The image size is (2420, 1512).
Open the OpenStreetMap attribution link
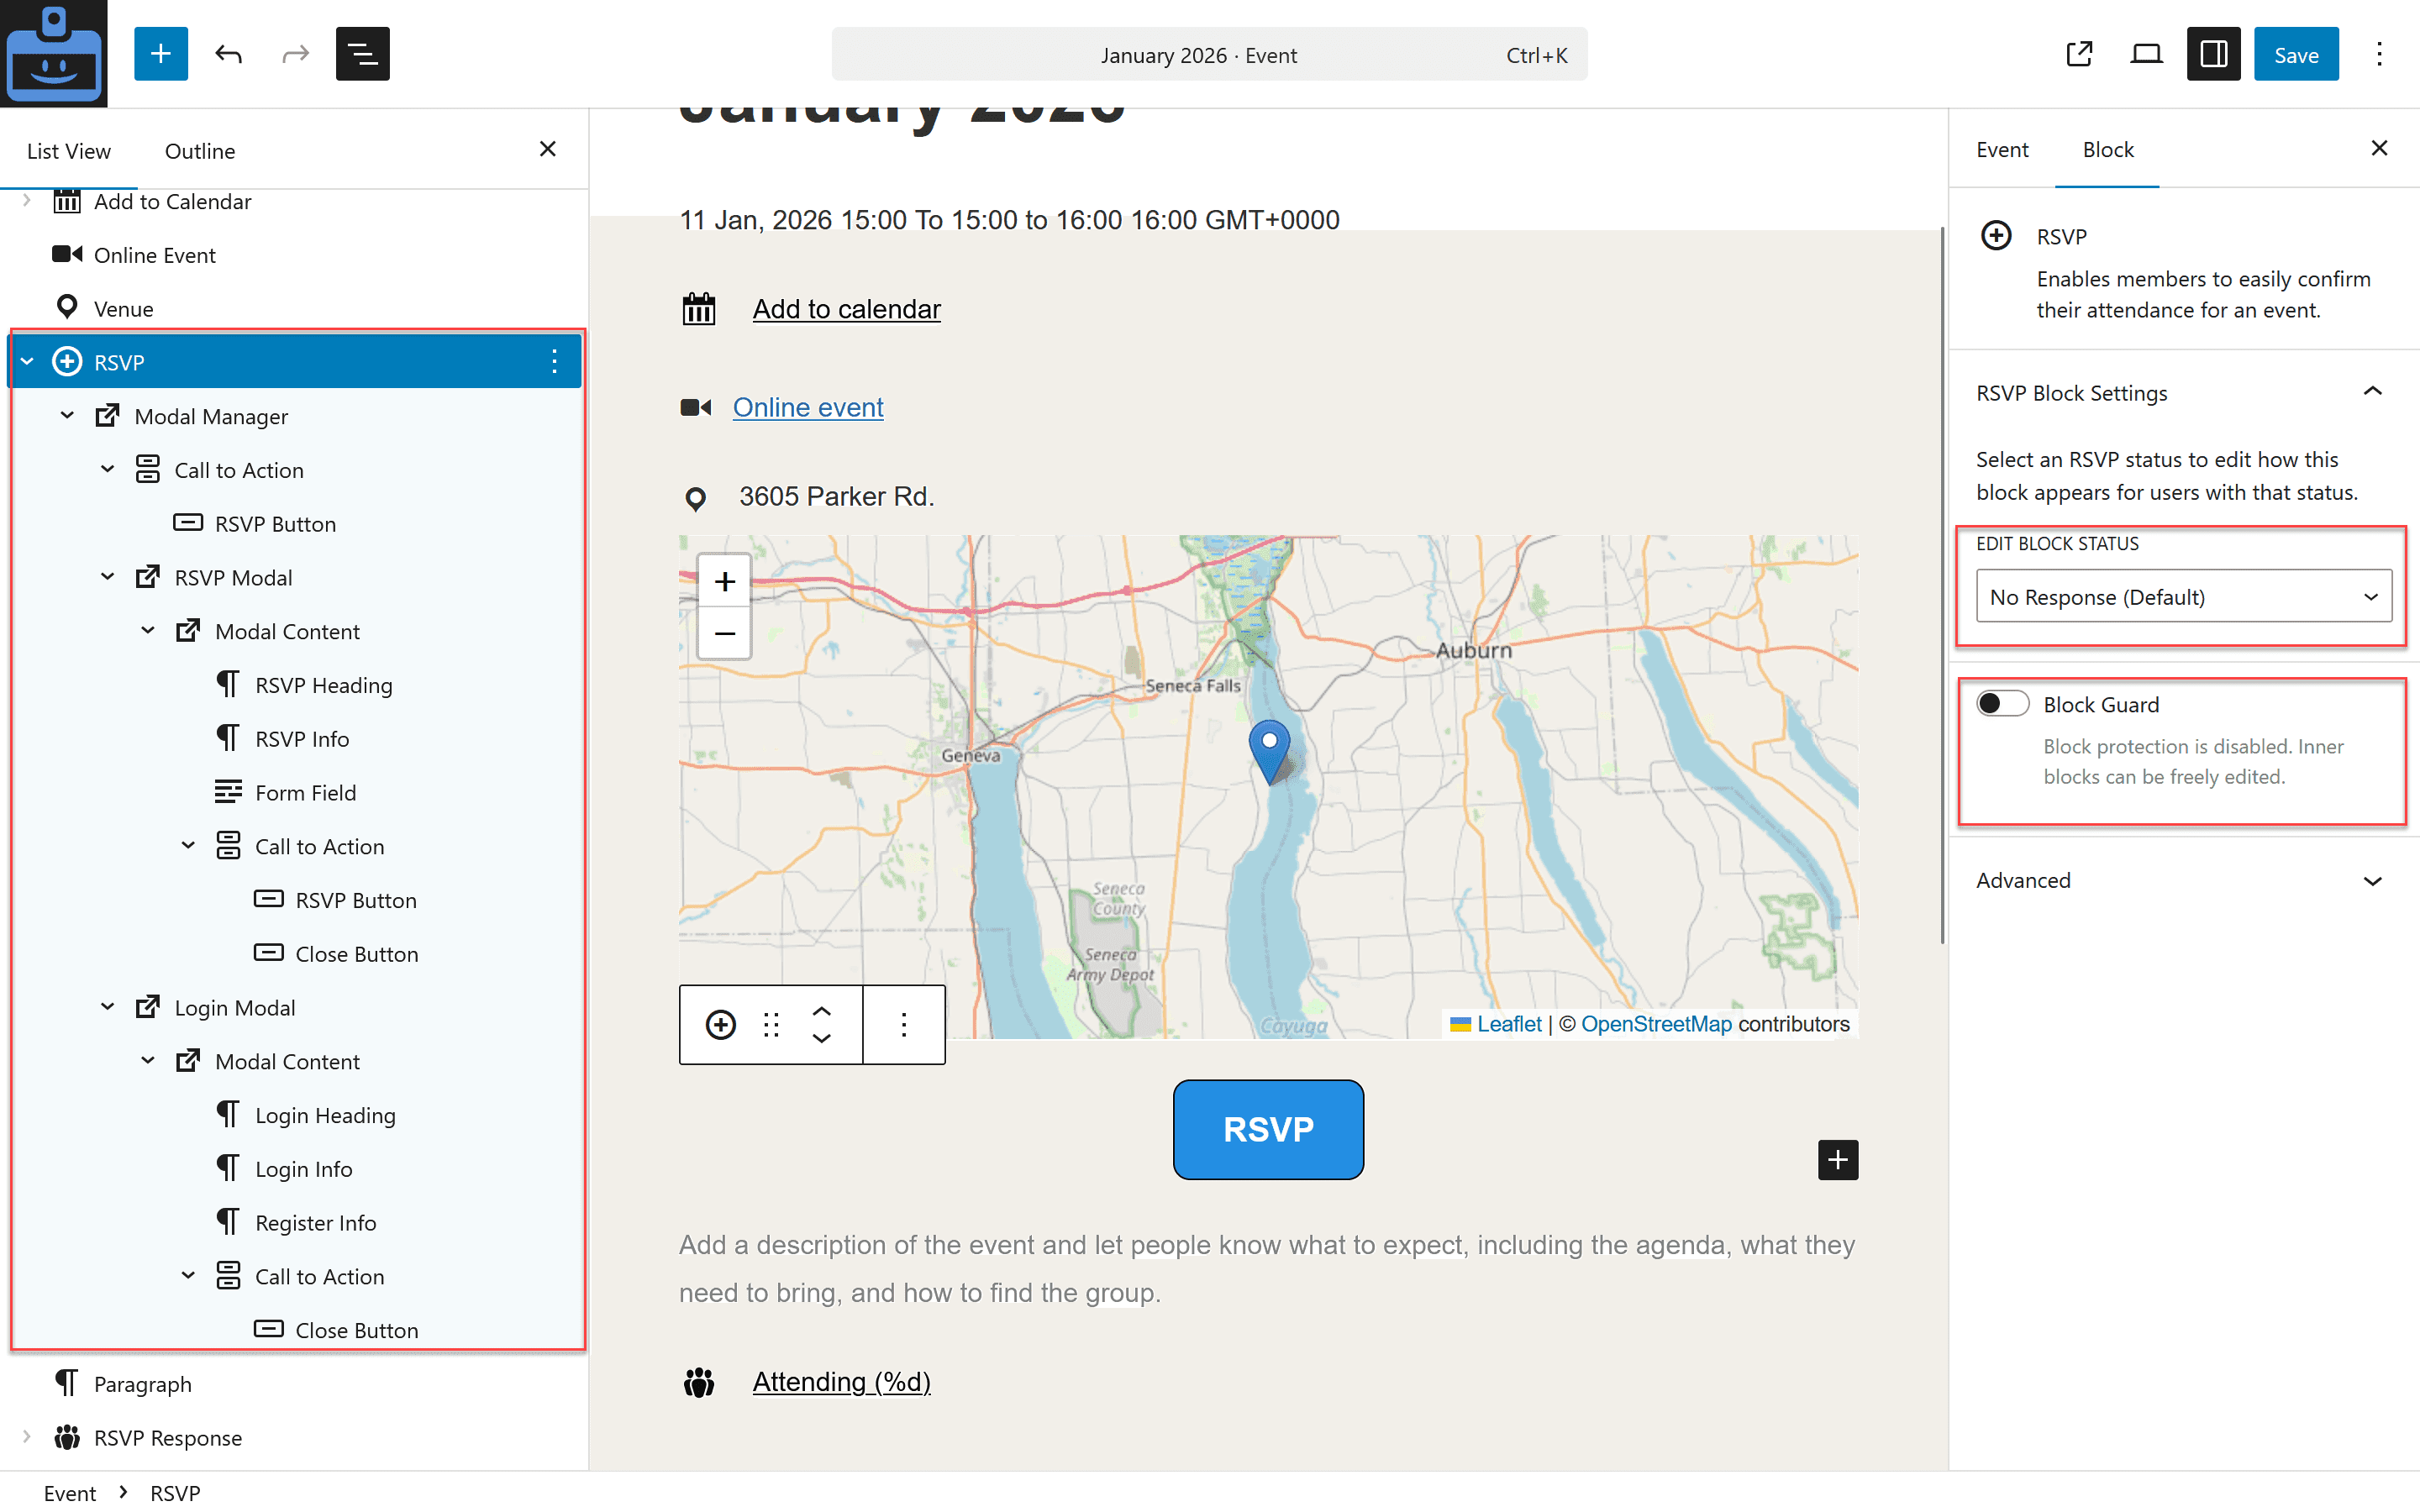pos(1656,1024)
